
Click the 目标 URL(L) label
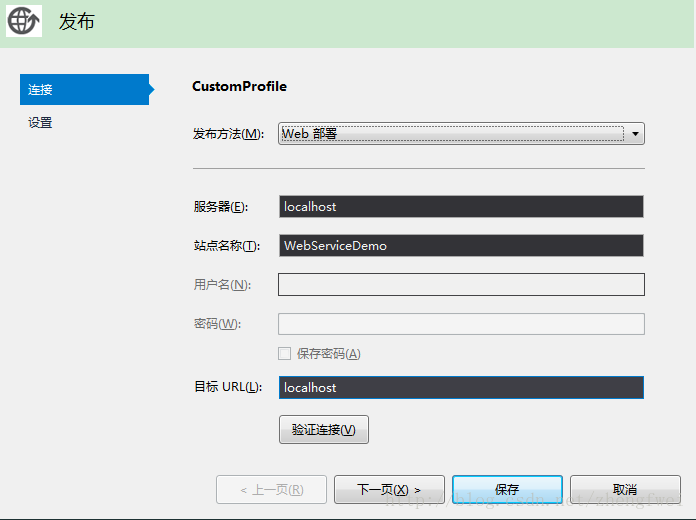(x=228, y=387)
